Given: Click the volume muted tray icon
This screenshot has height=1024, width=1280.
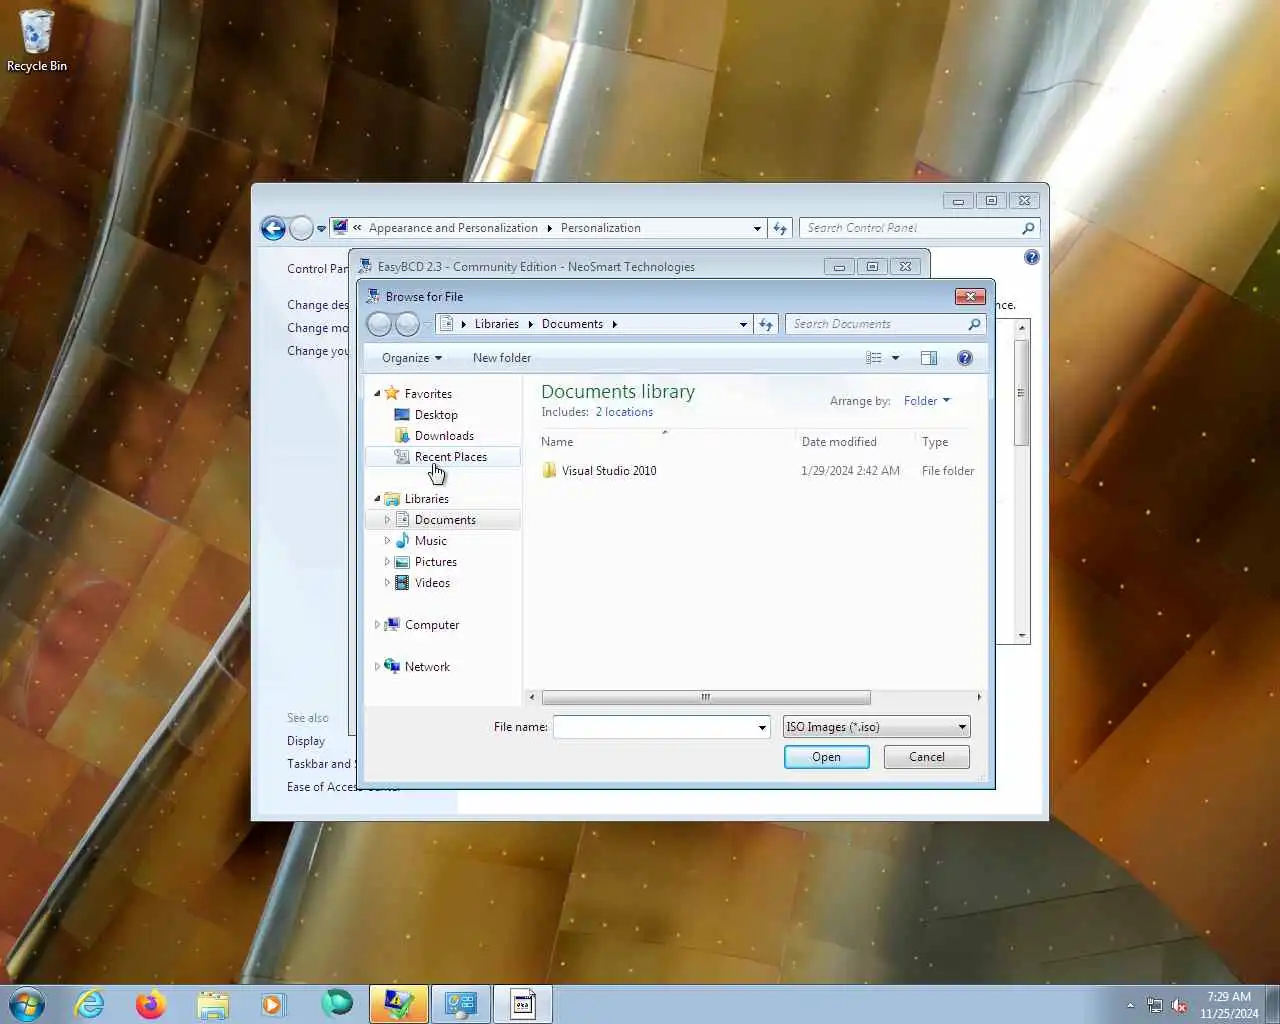Looking at the screenshot, I should pyautogui.click(x=1179, y=1005).
